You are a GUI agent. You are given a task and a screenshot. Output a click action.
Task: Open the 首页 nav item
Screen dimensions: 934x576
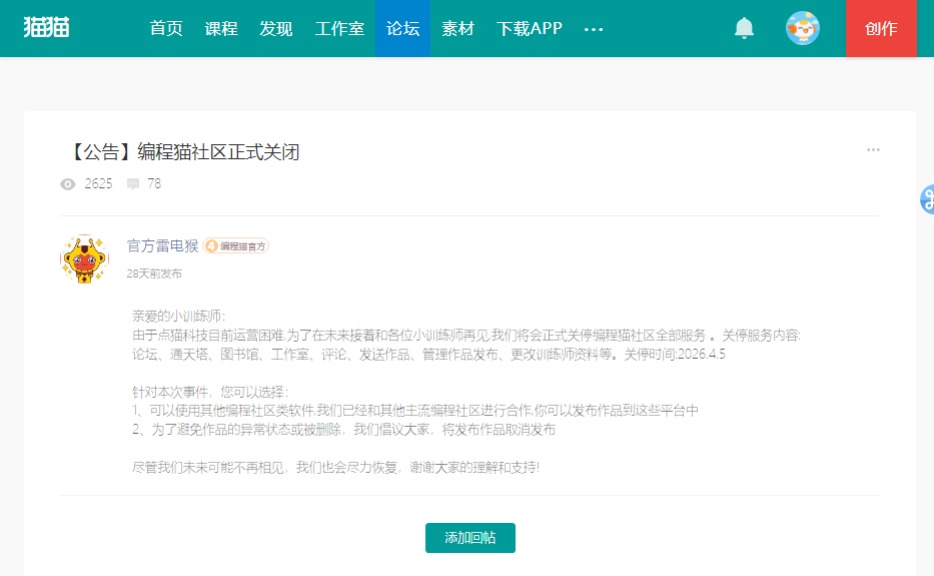click(166, 28)
